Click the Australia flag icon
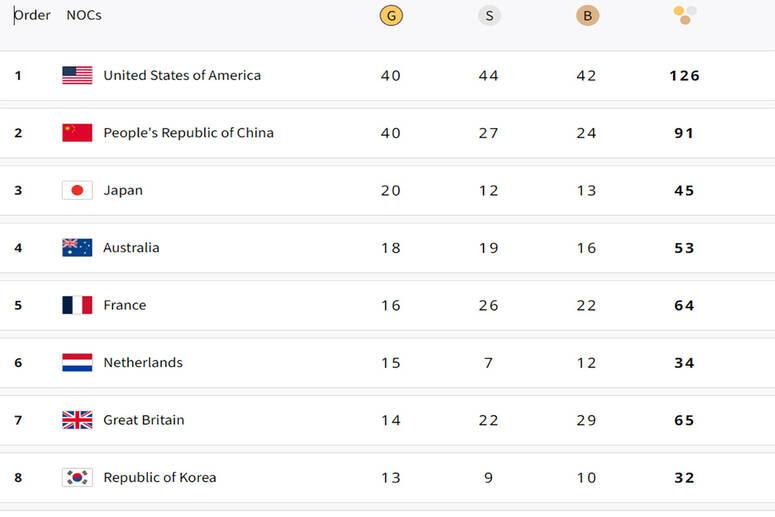The width and height of the screenshot is (775, 517). (x=77, y=248)
